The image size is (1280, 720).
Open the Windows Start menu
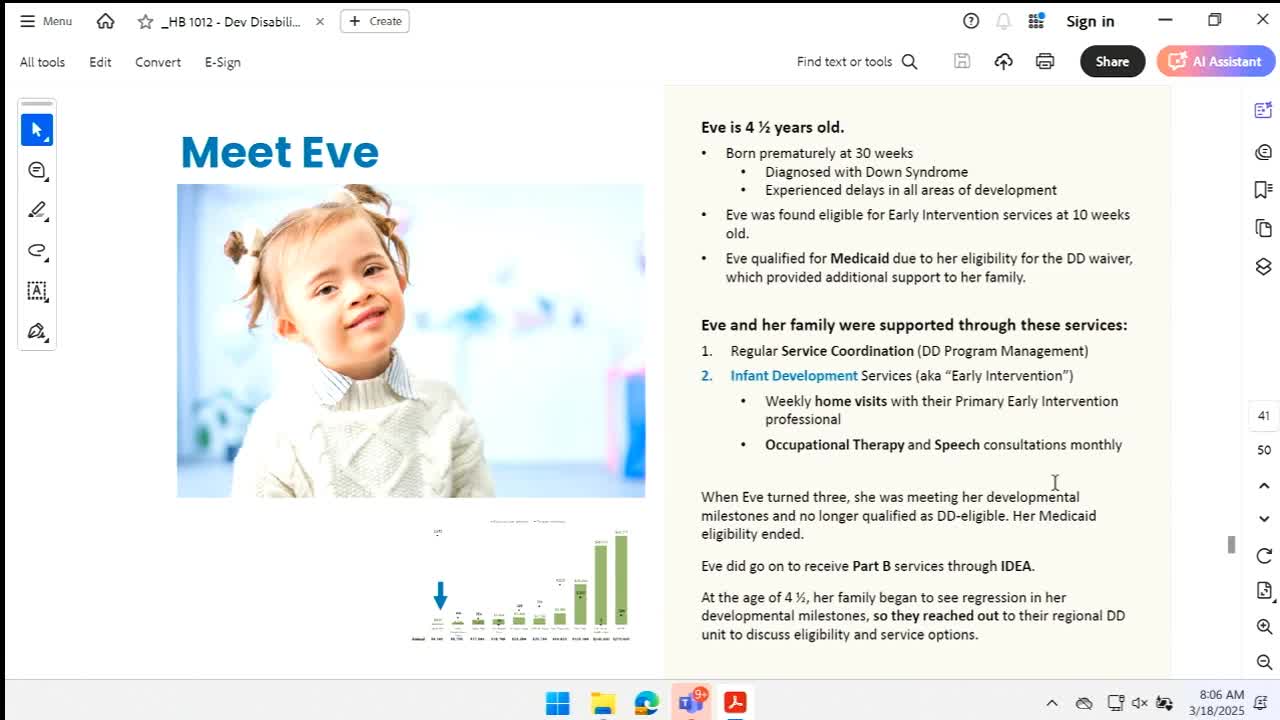coord(558,703)
